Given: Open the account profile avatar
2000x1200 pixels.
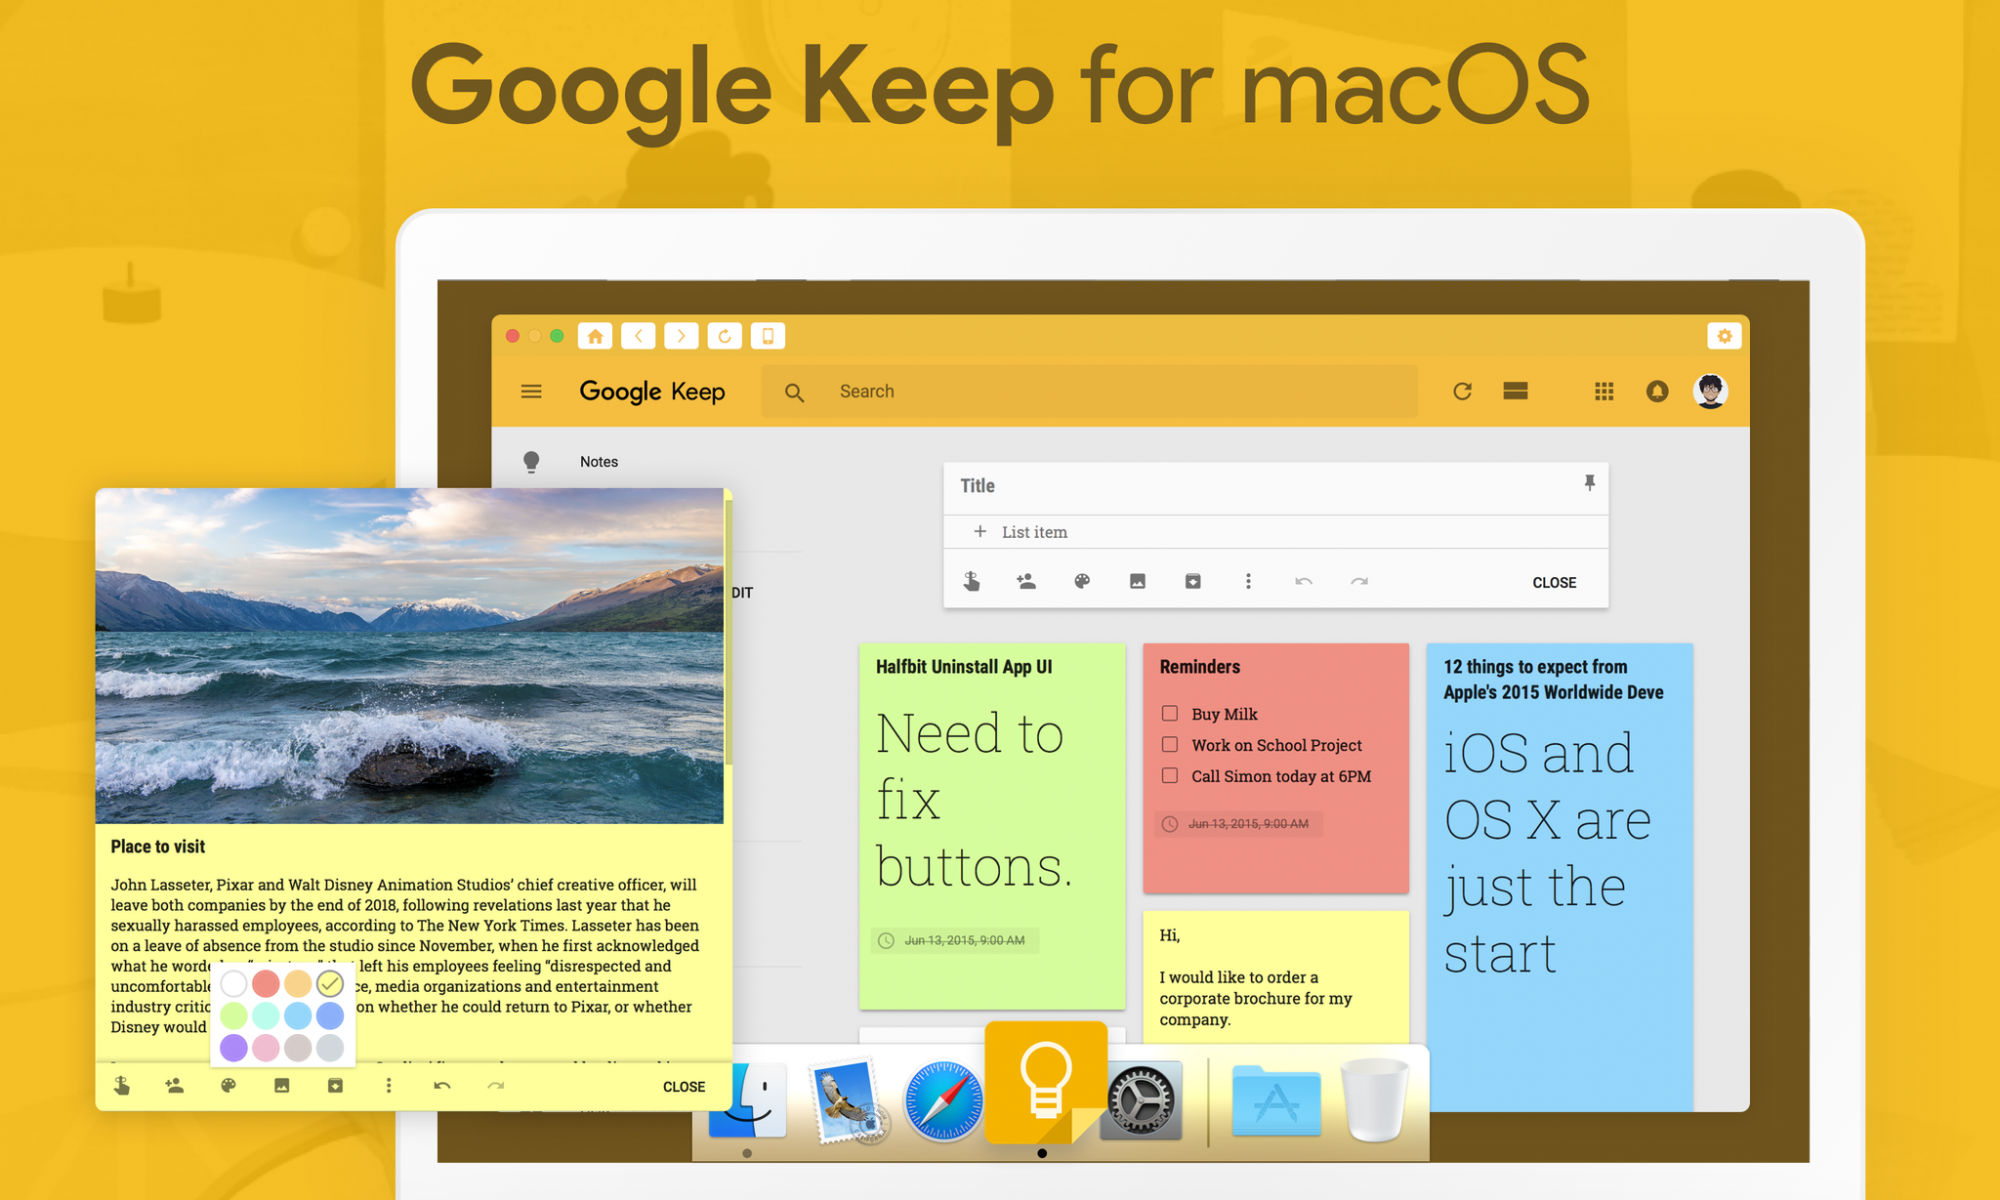Looking at the screenshot, I should (x=1710, y=391).
